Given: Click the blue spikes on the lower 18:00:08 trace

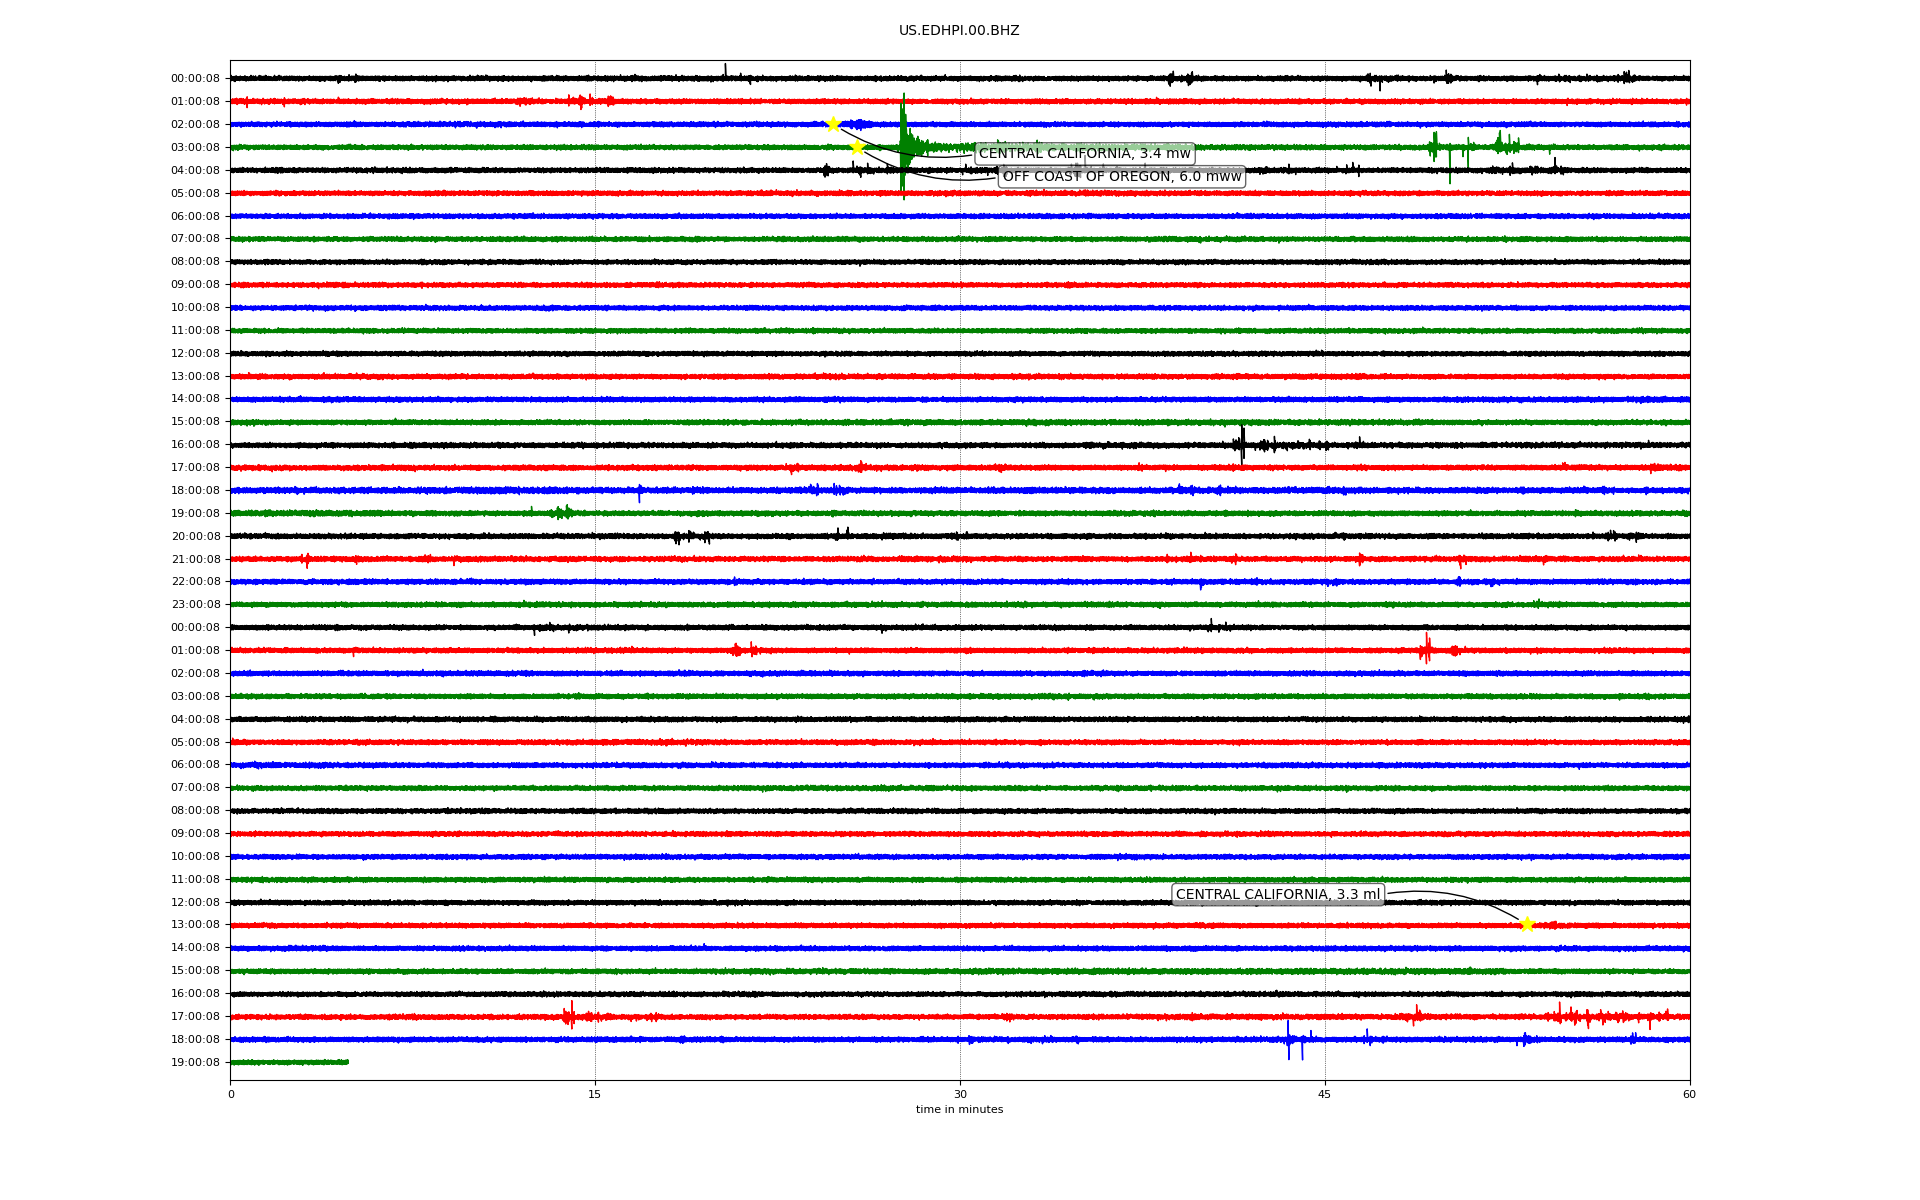Looking at the screenshot, I should tap(1289, 1040).
